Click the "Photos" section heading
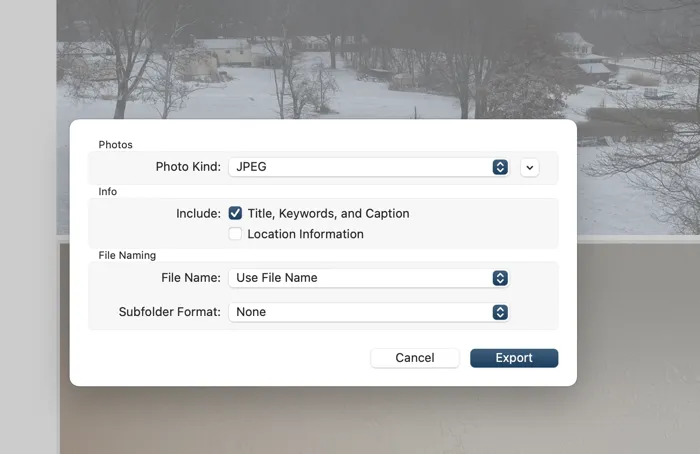This screenshot has width=700, height=454. click(115, 145)
